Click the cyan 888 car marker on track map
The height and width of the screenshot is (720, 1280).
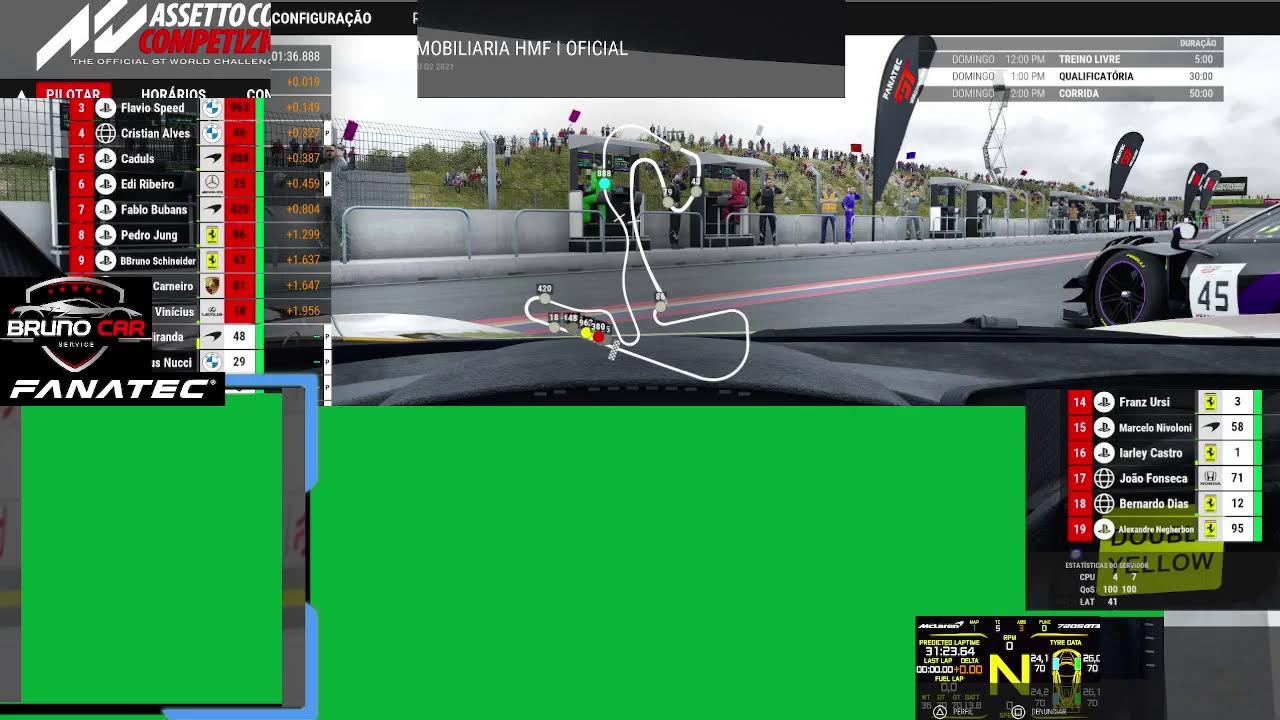click(604, 184)
